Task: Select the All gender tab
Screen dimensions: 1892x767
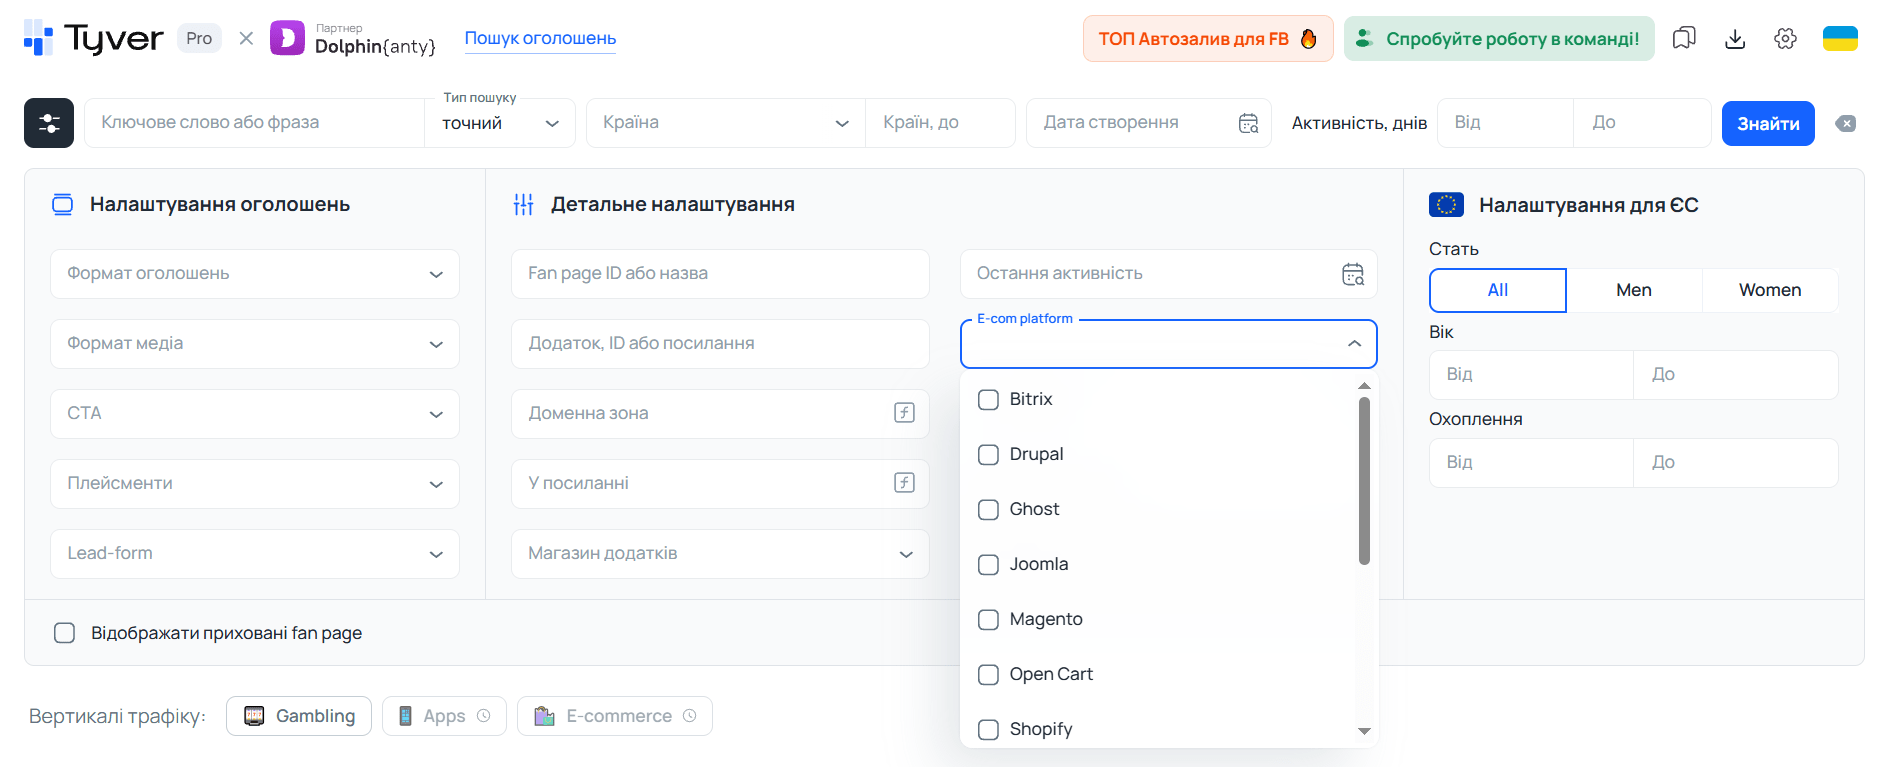Action: (x=1498, y=290)
